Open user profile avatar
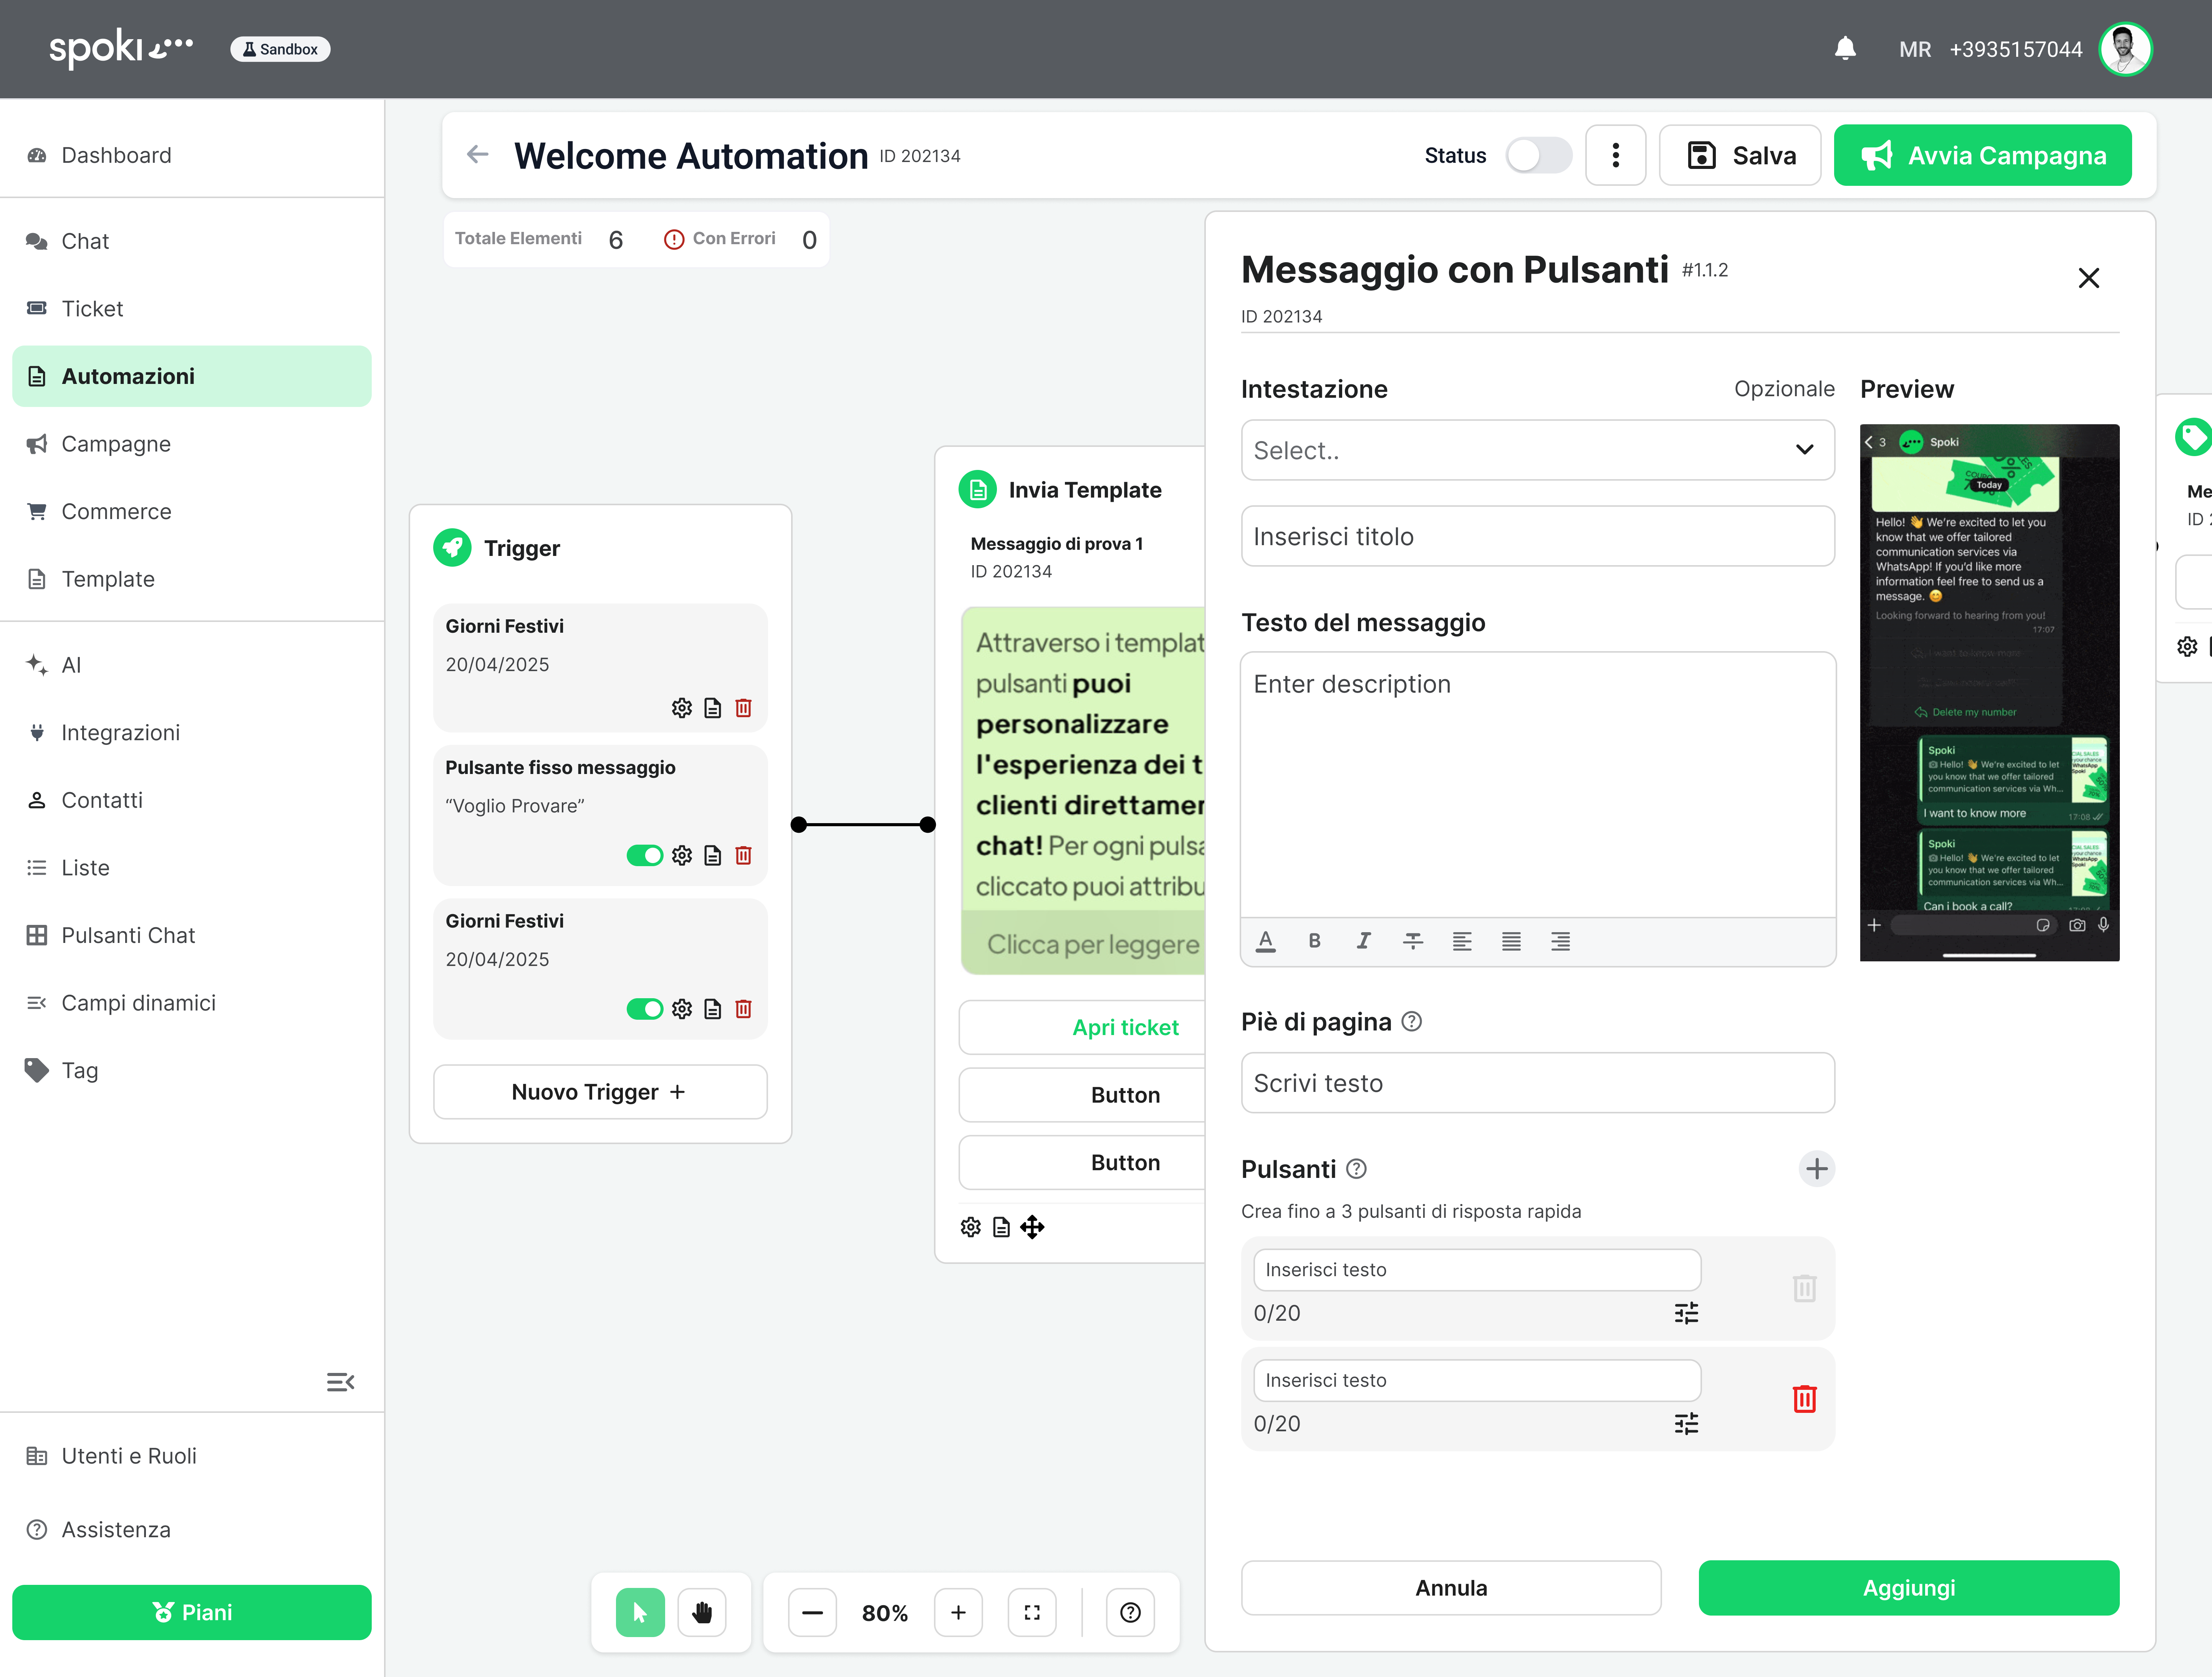The width and height of the screenshot is (2212, 1677). 2125,49
